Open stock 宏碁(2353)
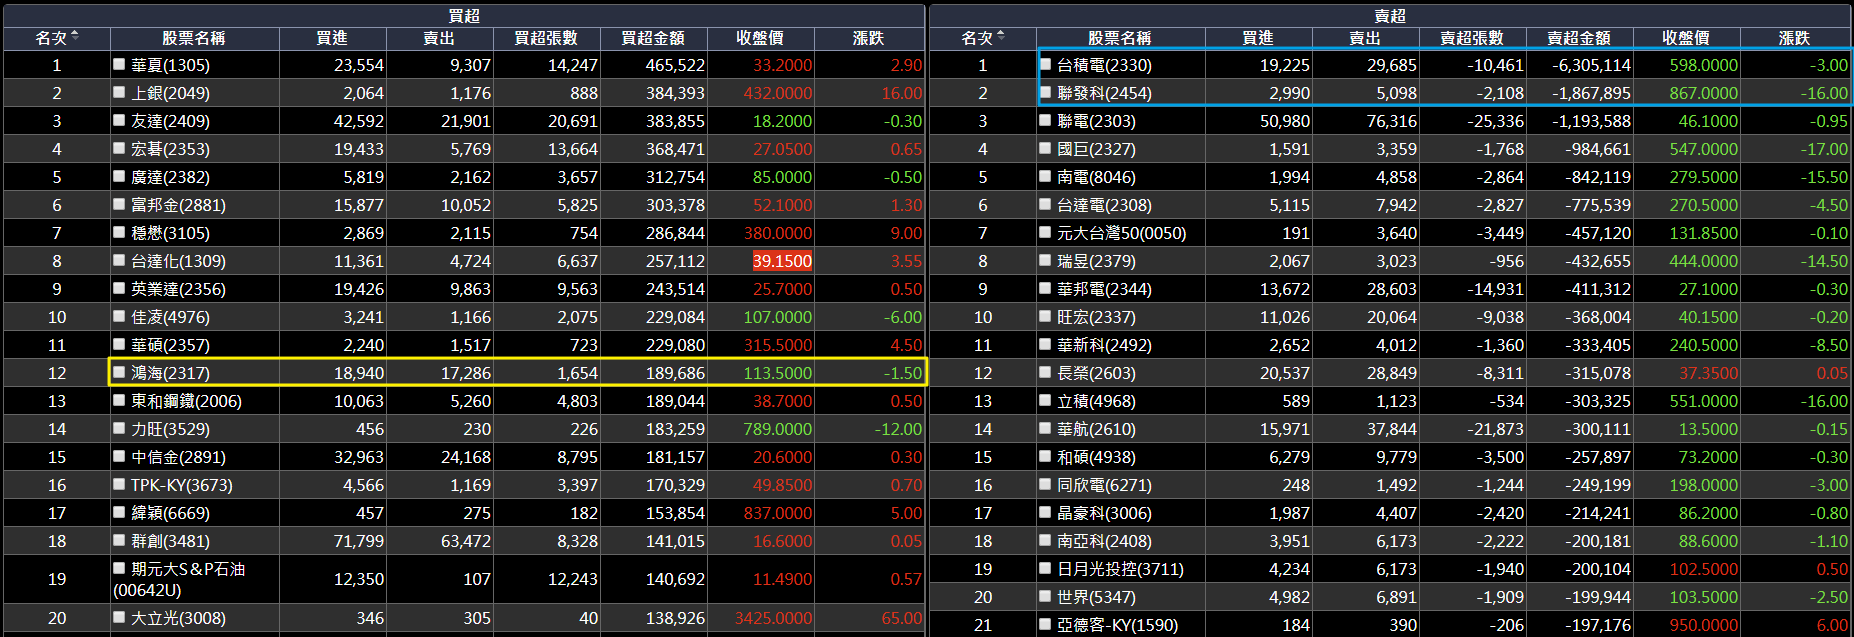Viewport: 1854px width, 637px height. (170, 149)
